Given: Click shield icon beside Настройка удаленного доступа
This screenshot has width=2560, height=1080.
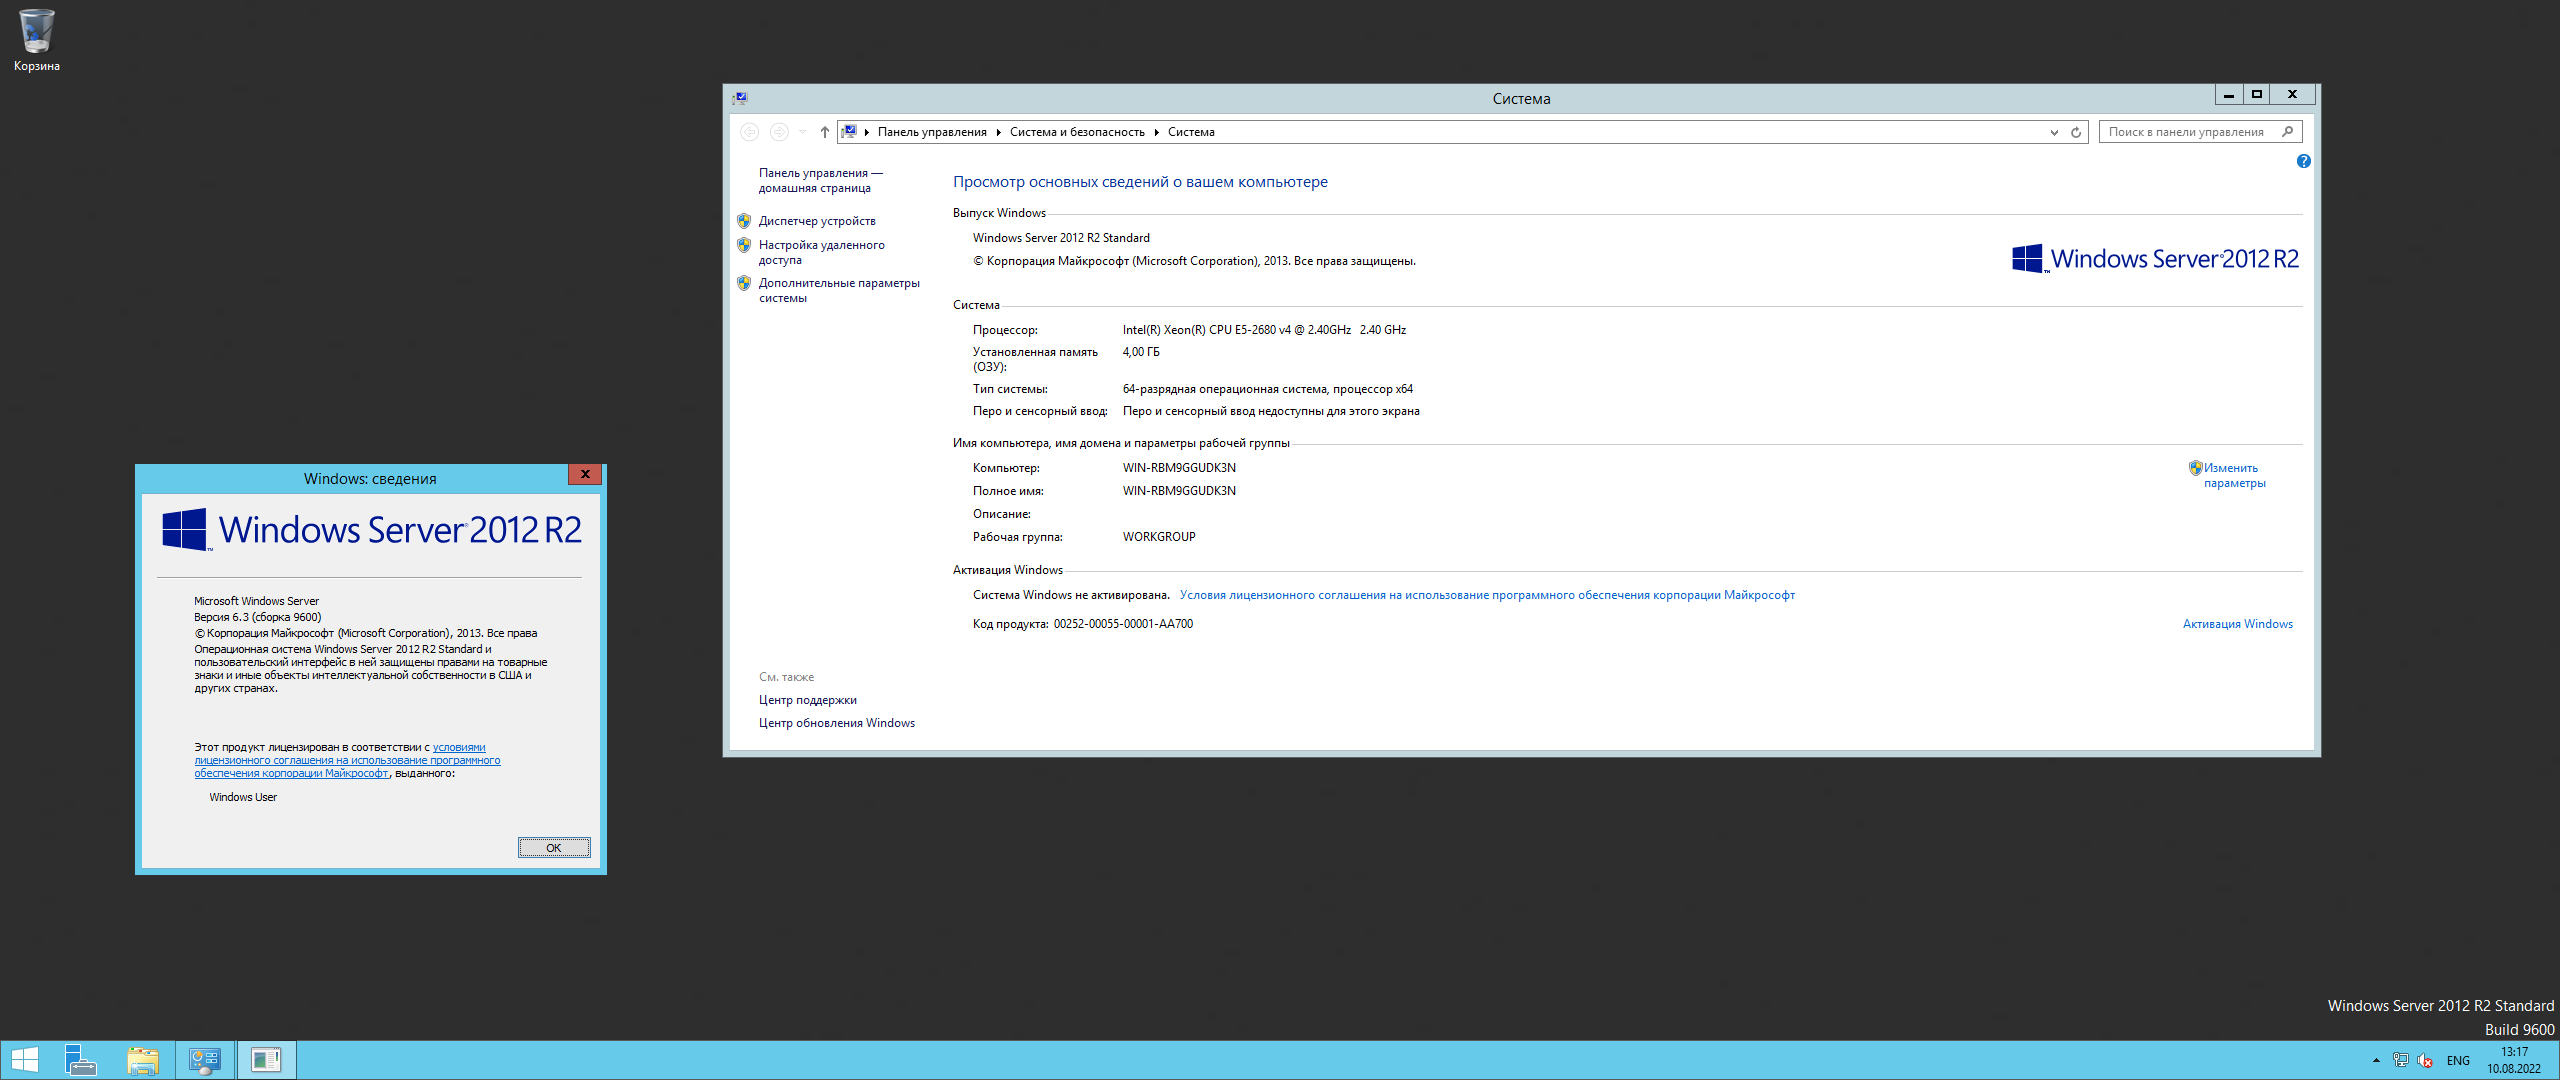Looking at the screenshot, I should pyautogui.click(x=744, y=245).
